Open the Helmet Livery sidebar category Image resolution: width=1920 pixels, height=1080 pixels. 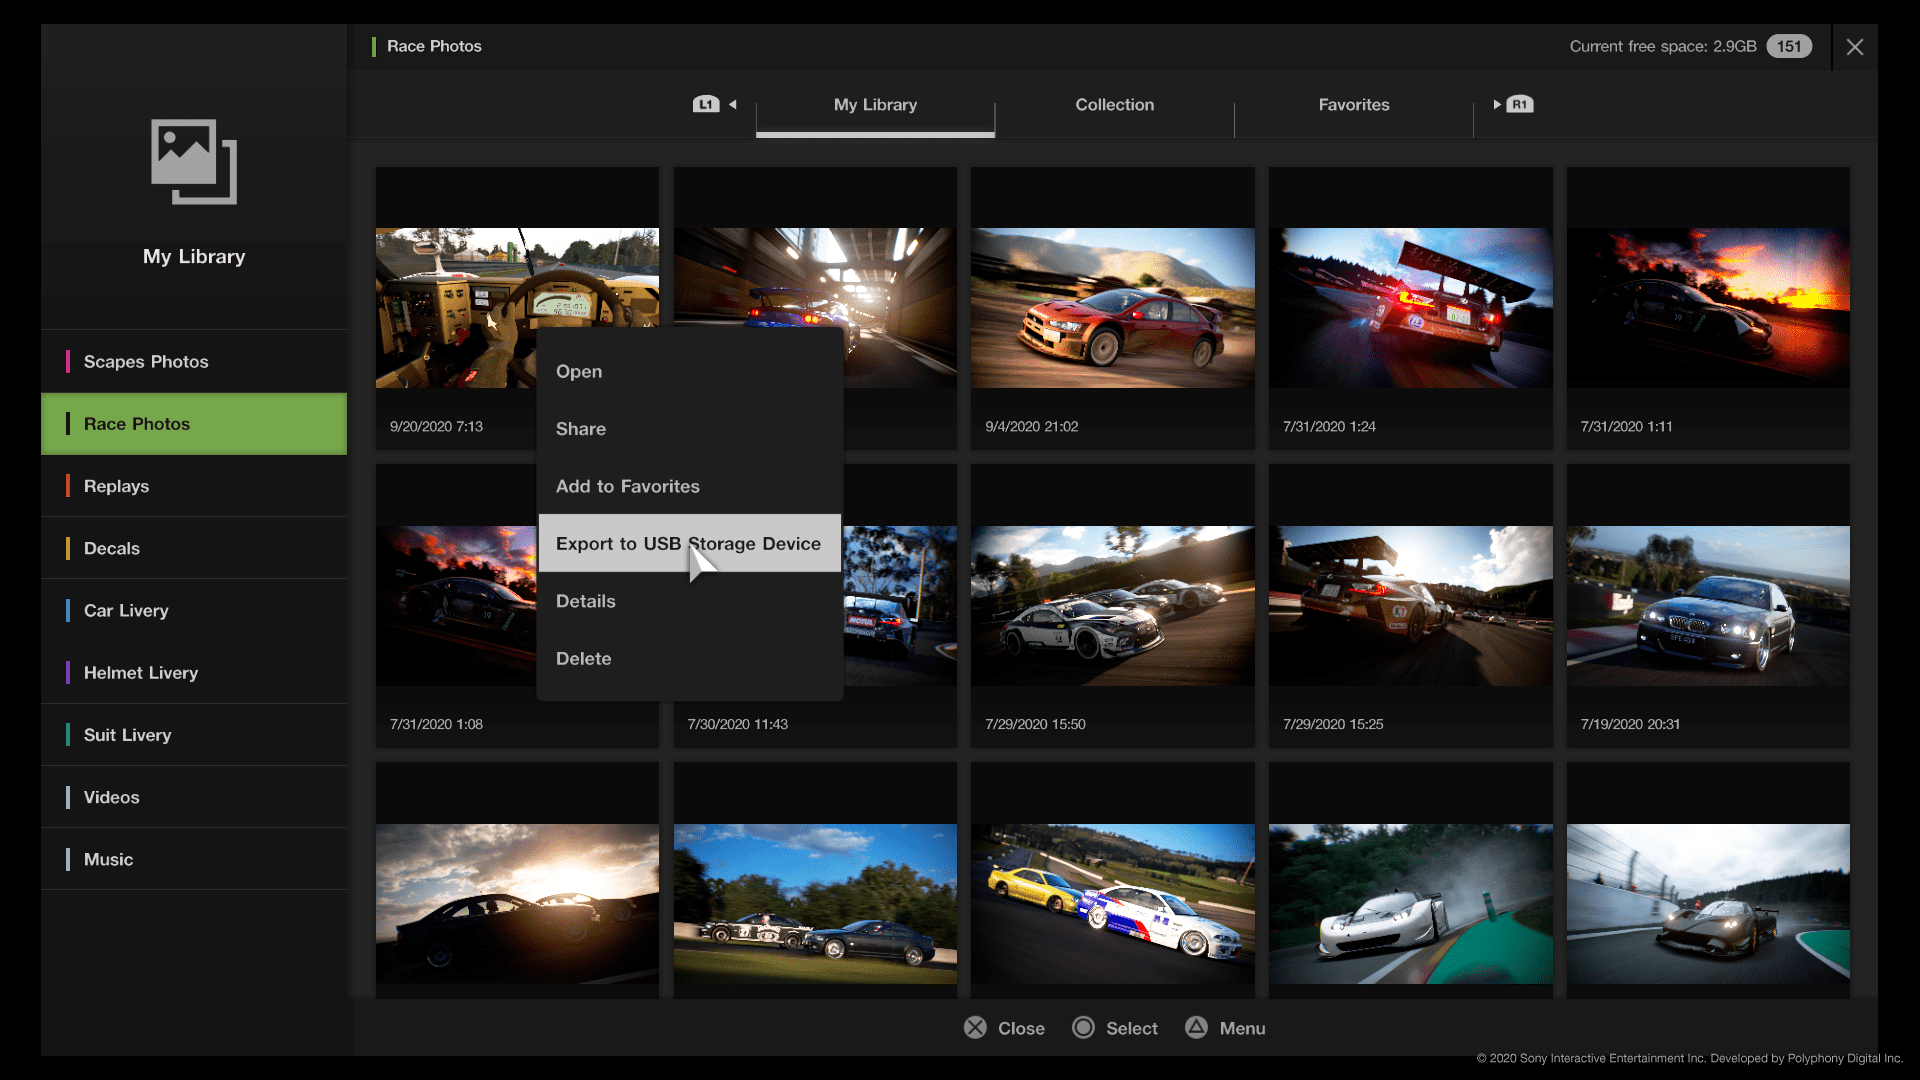[x=194, y=672]
